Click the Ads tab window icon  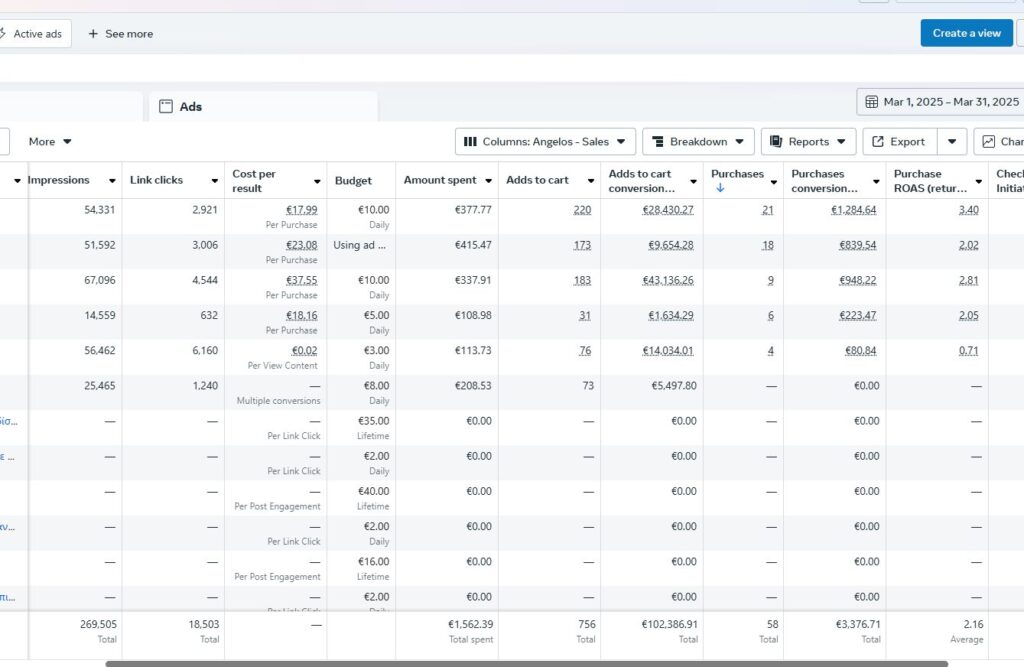pyautogui.click(x=166, y=106)
